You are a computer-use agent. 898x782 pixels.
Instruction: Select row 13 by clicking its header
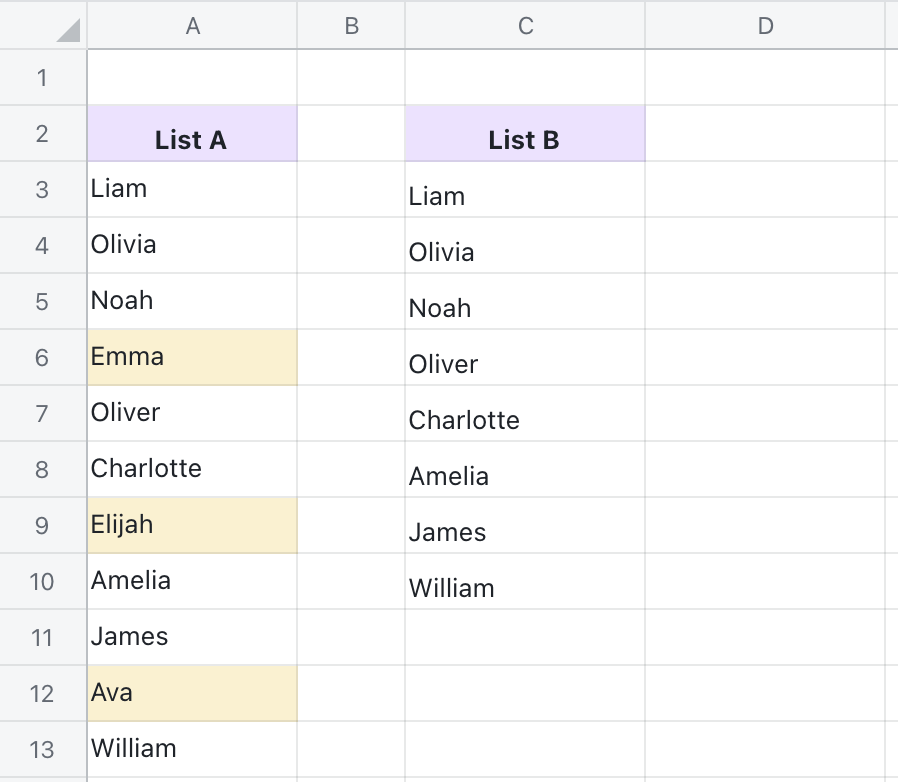coord(42,748)
